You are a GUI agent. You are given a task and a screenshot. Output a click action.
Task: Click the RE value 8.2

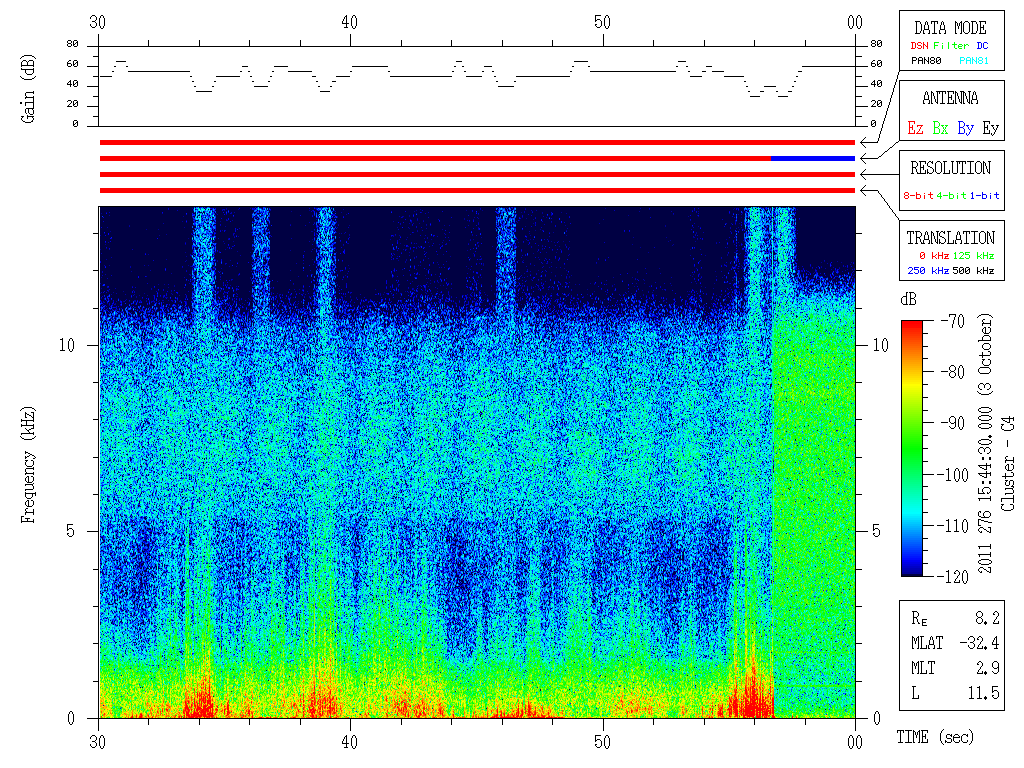[987, 618]
